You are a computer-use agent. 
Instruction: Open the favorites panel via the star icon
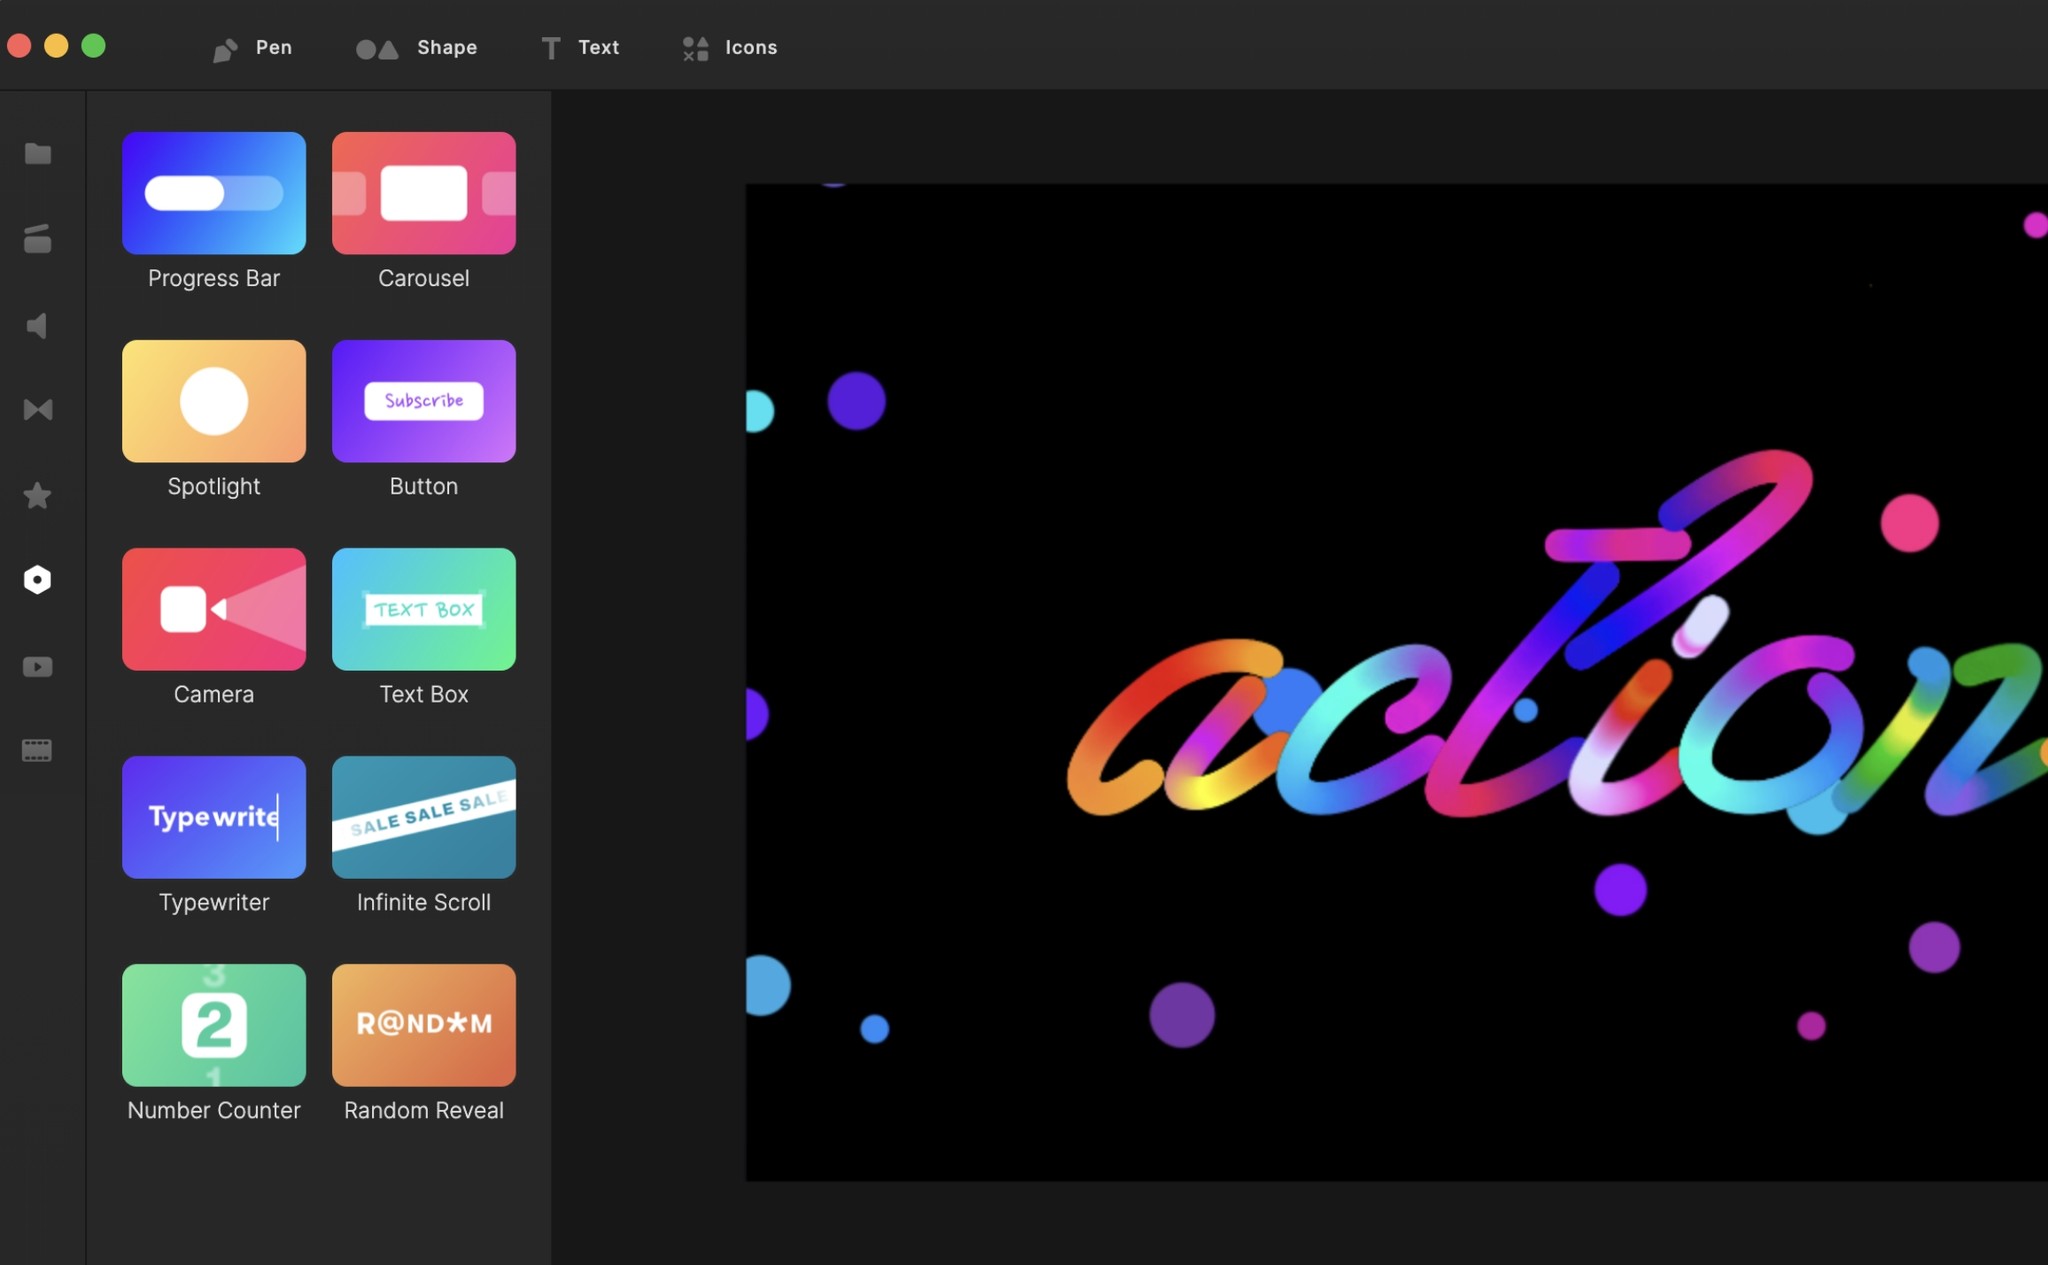(x=37, y=494)
